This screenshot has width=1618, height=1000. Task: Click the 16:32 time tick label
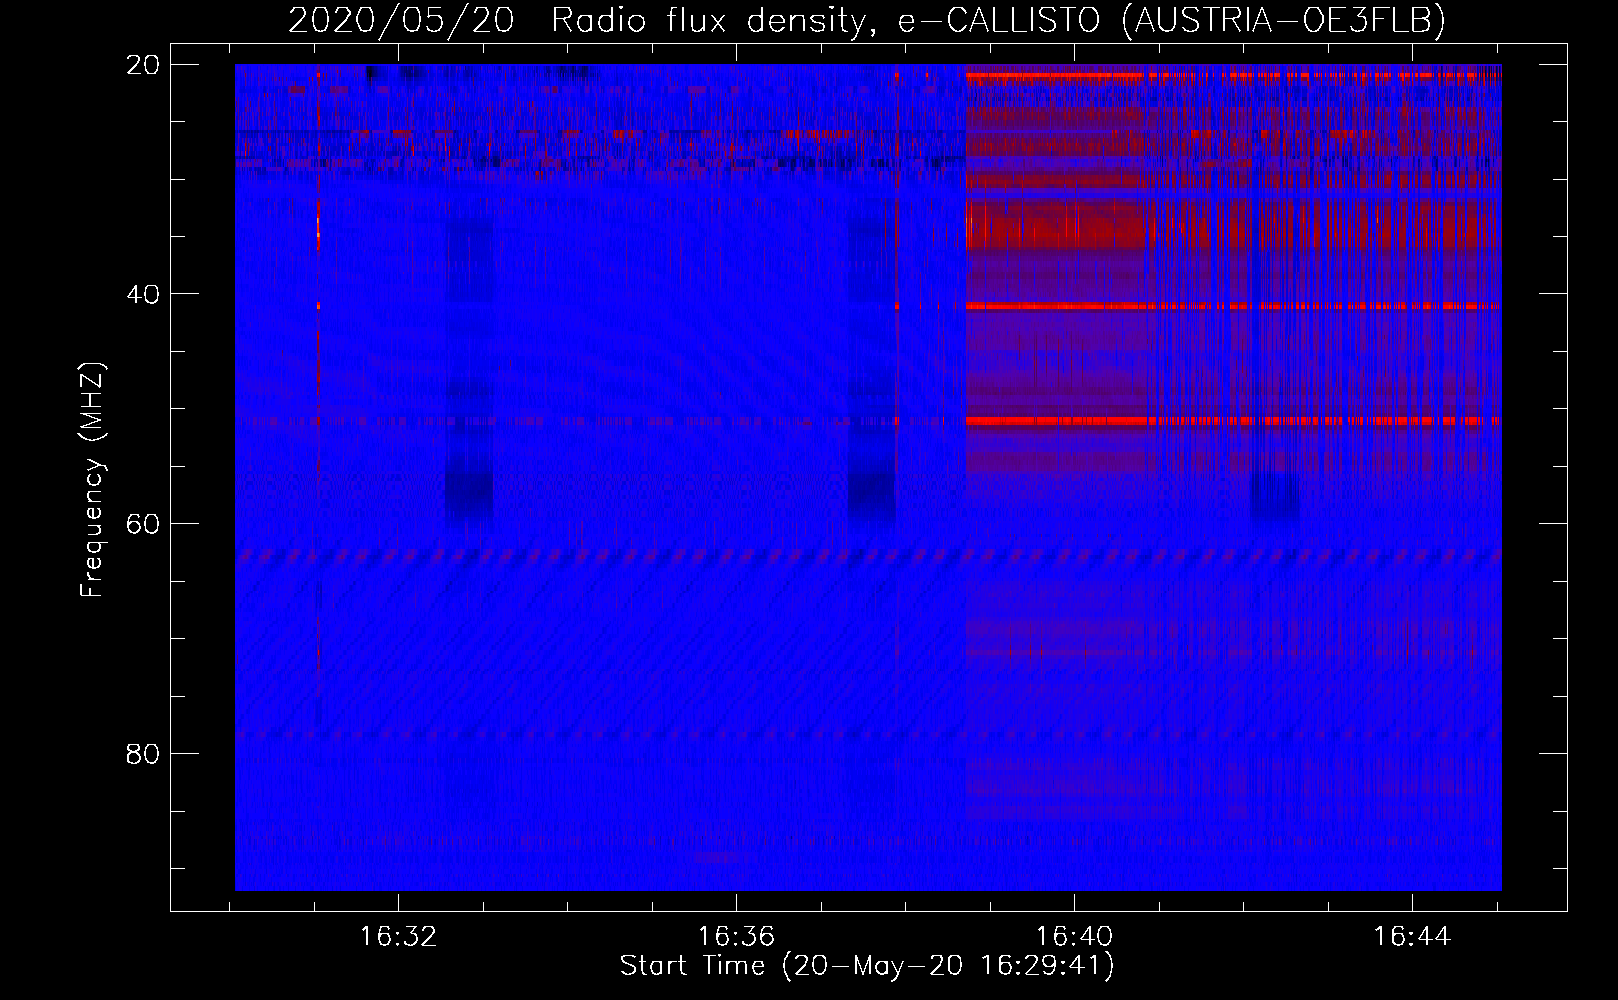[399, 937]
